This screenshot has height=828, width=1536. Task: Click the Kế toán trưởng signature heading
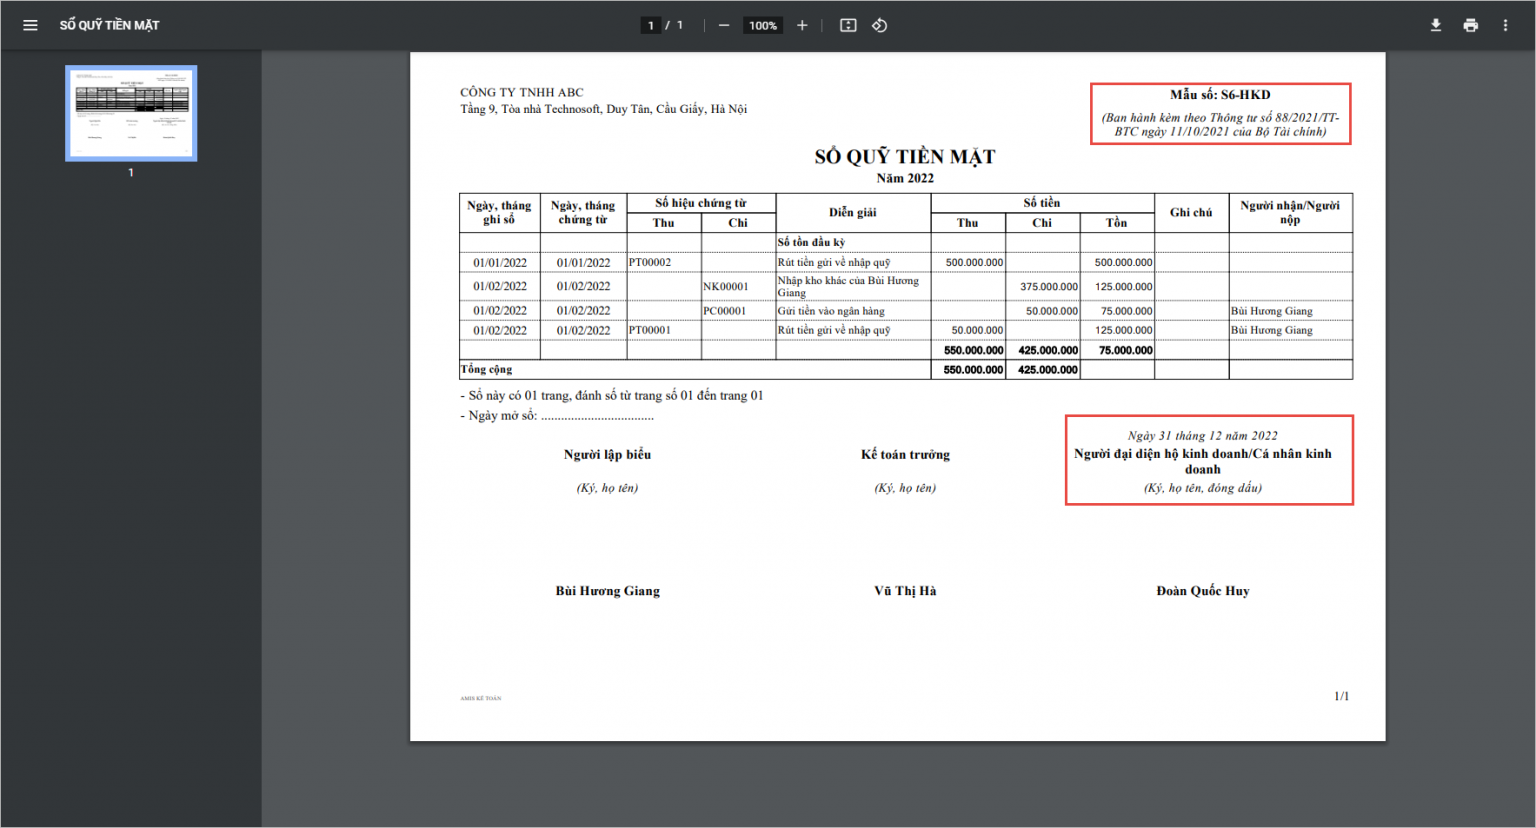click(905, 454)
